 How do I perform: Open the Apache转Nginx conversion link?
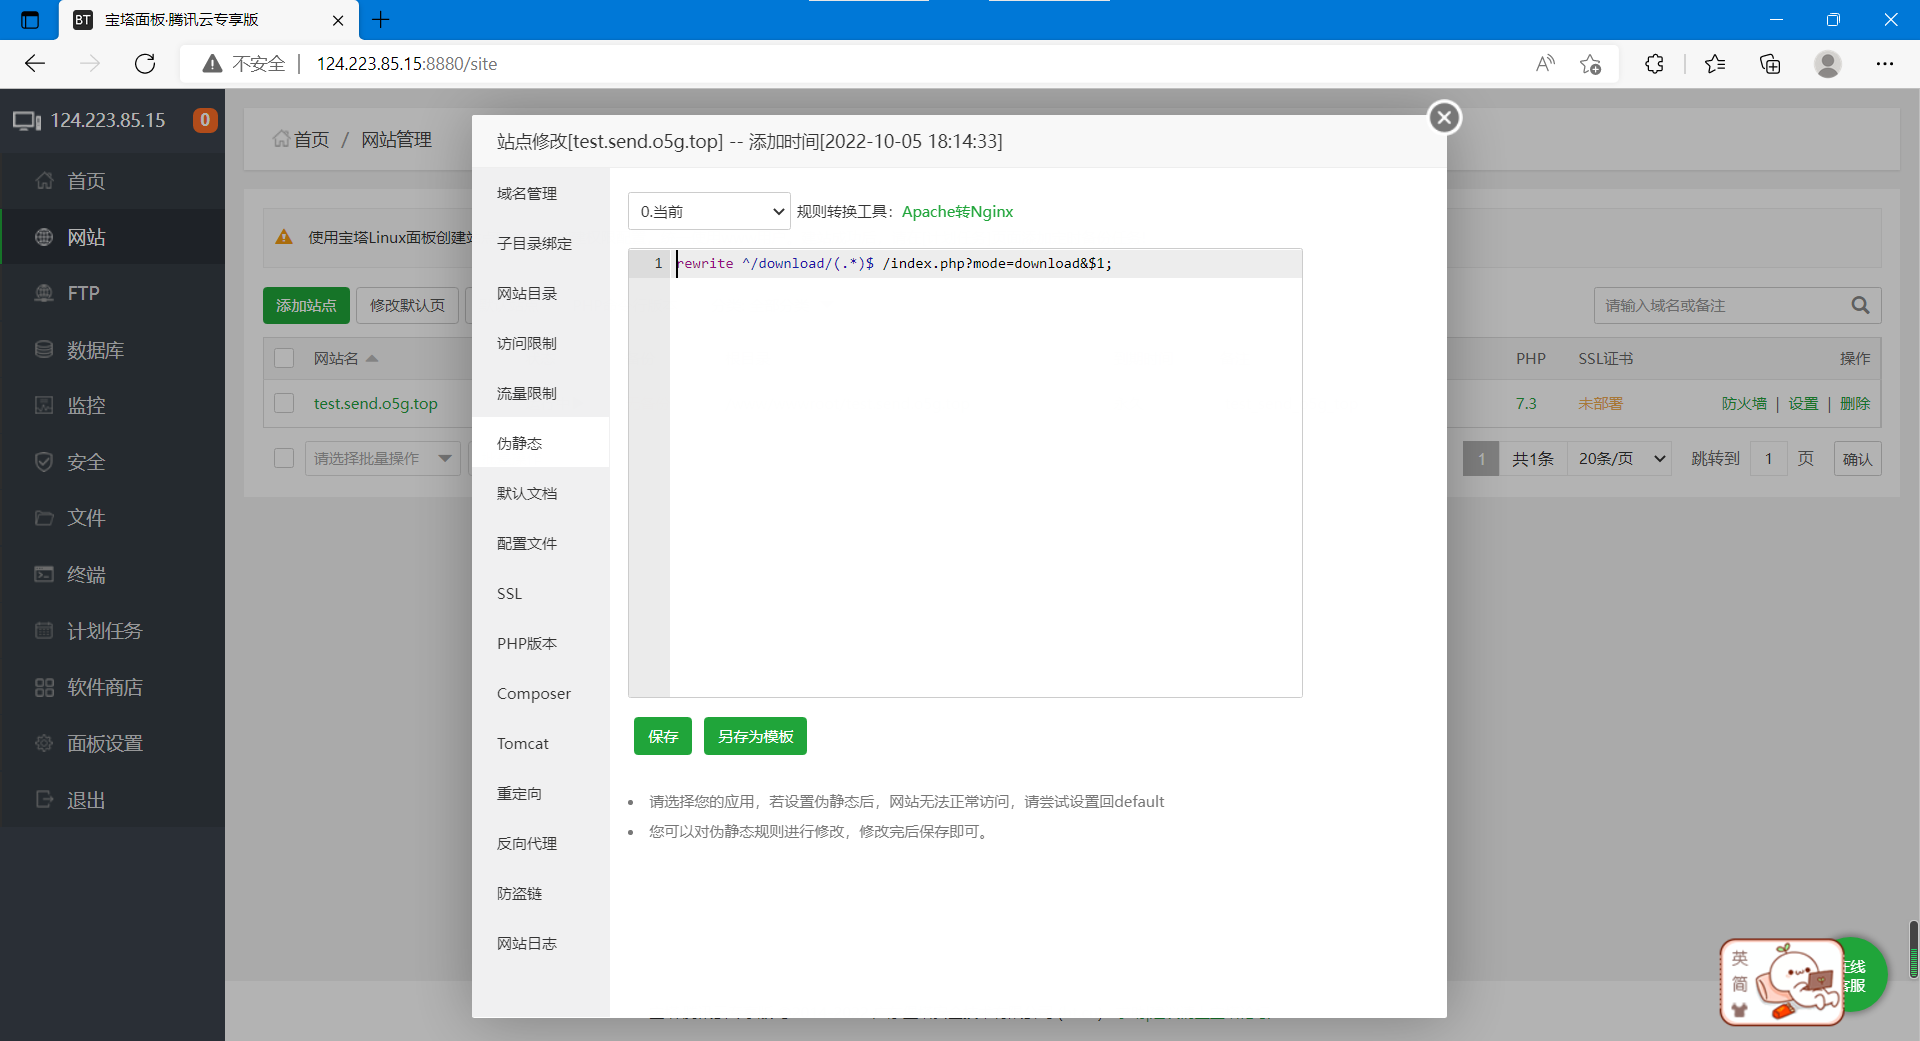coord(957,212)
